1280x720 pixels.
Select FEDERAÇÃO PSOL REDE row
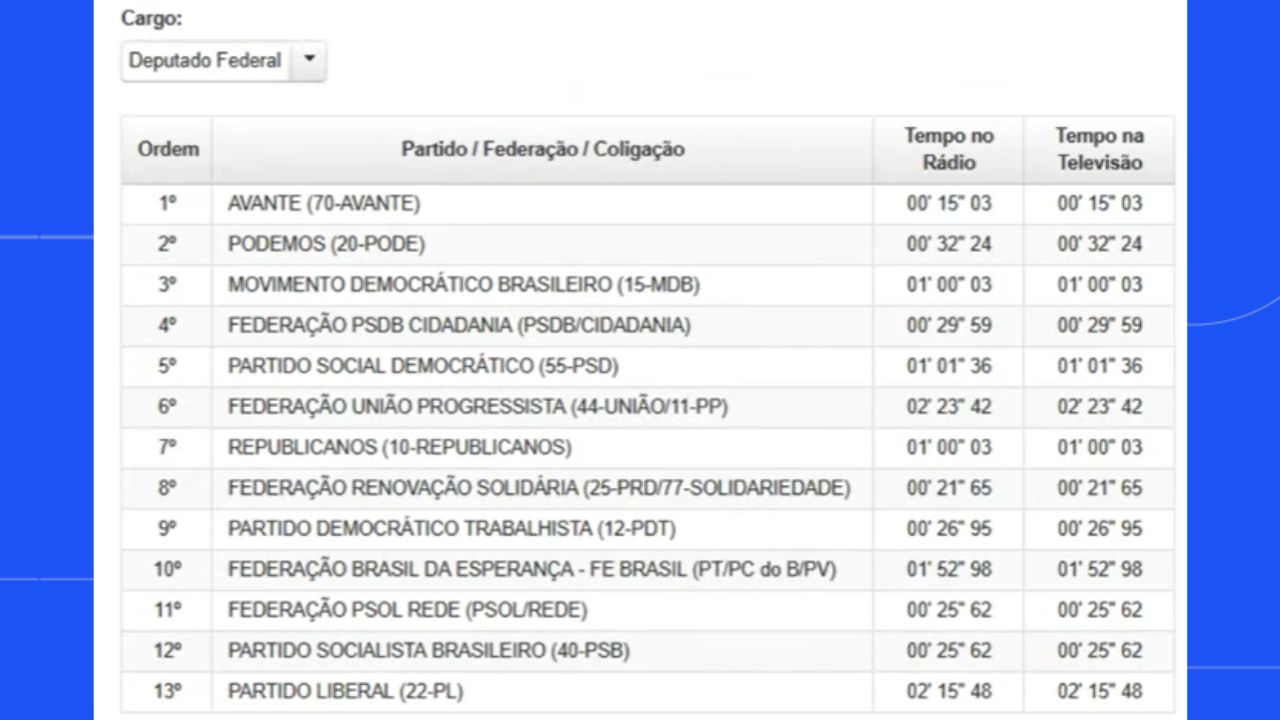click(x=648, y=610)
